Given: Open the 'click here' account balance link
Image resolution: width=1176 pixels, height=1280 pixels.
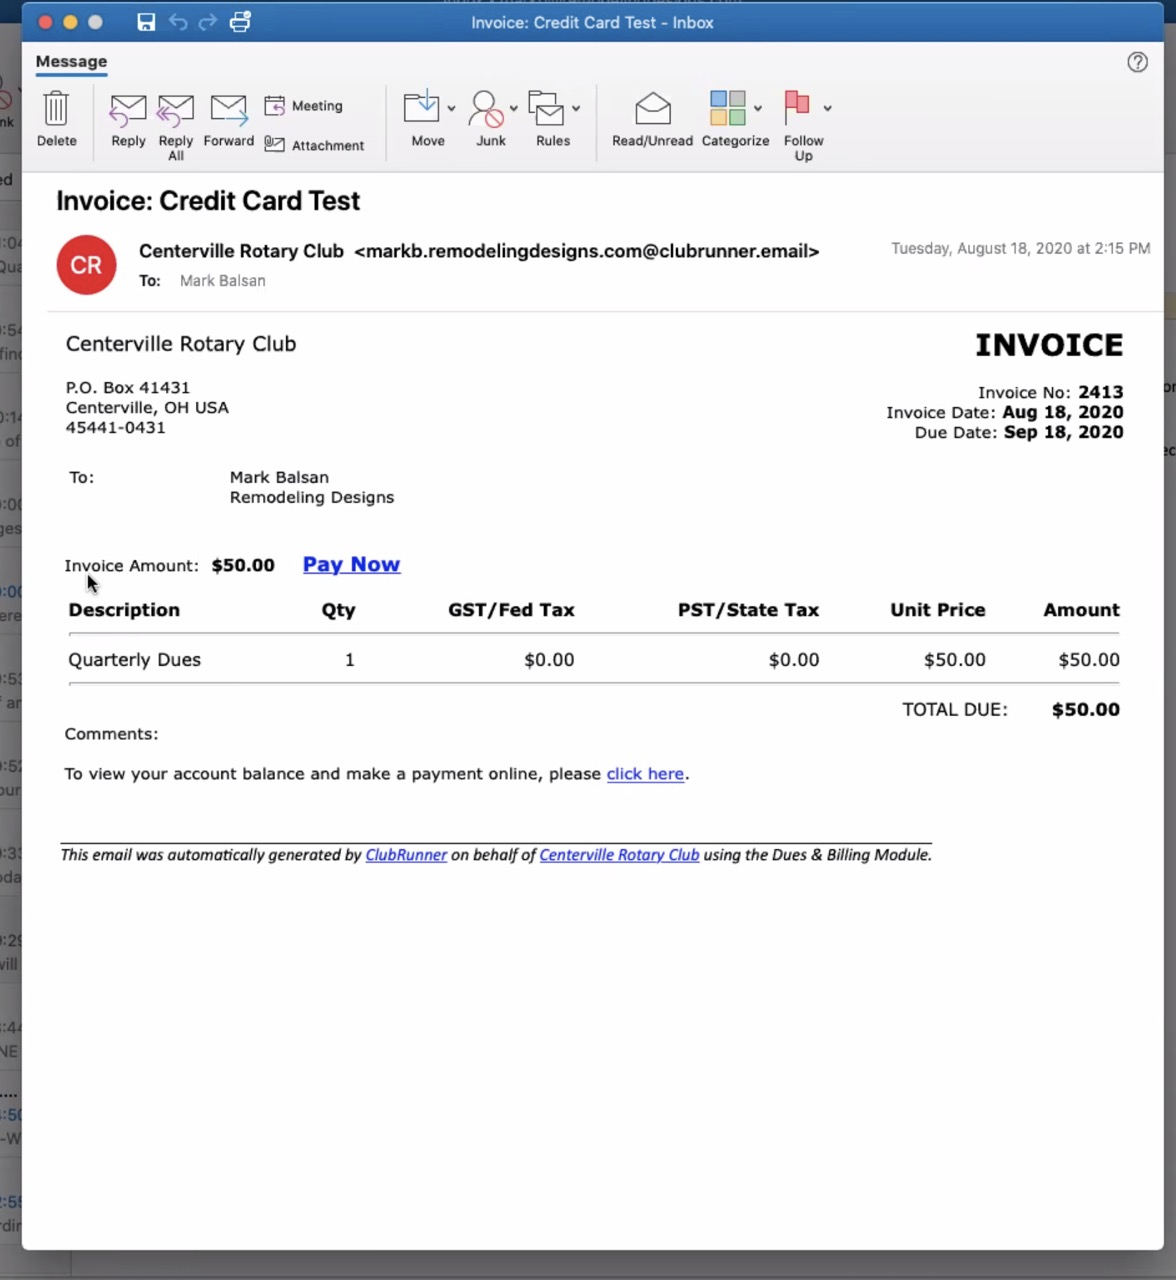Looking at the screenshot, I should click(645, 774).
